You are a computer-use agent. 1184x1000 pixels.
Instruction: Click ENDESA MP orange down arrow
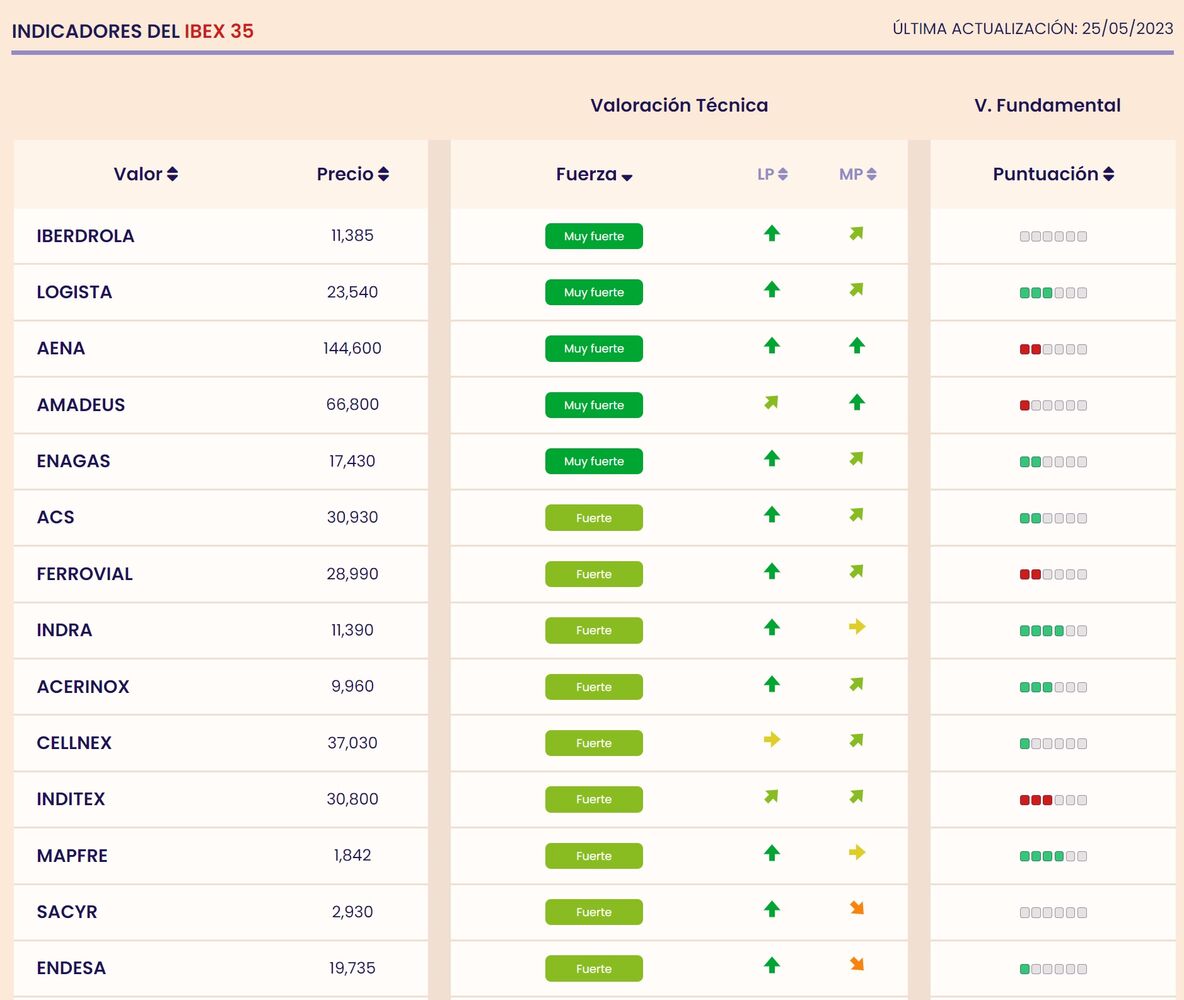coord(856,965)
